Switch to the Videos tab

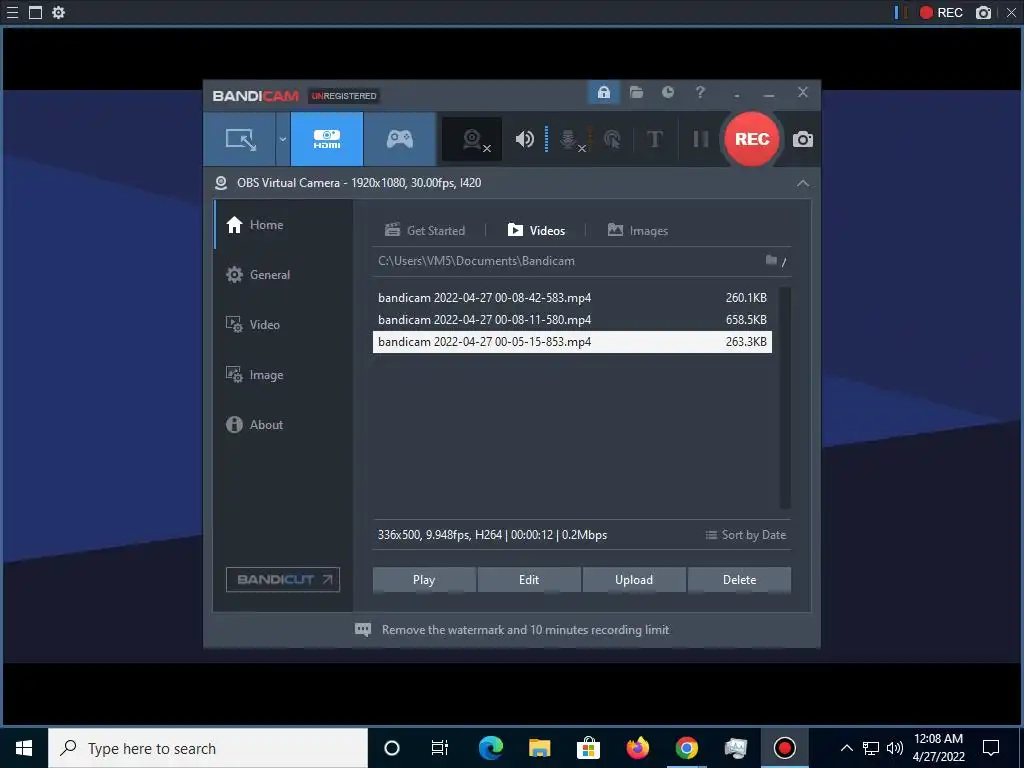coord(536,231)
